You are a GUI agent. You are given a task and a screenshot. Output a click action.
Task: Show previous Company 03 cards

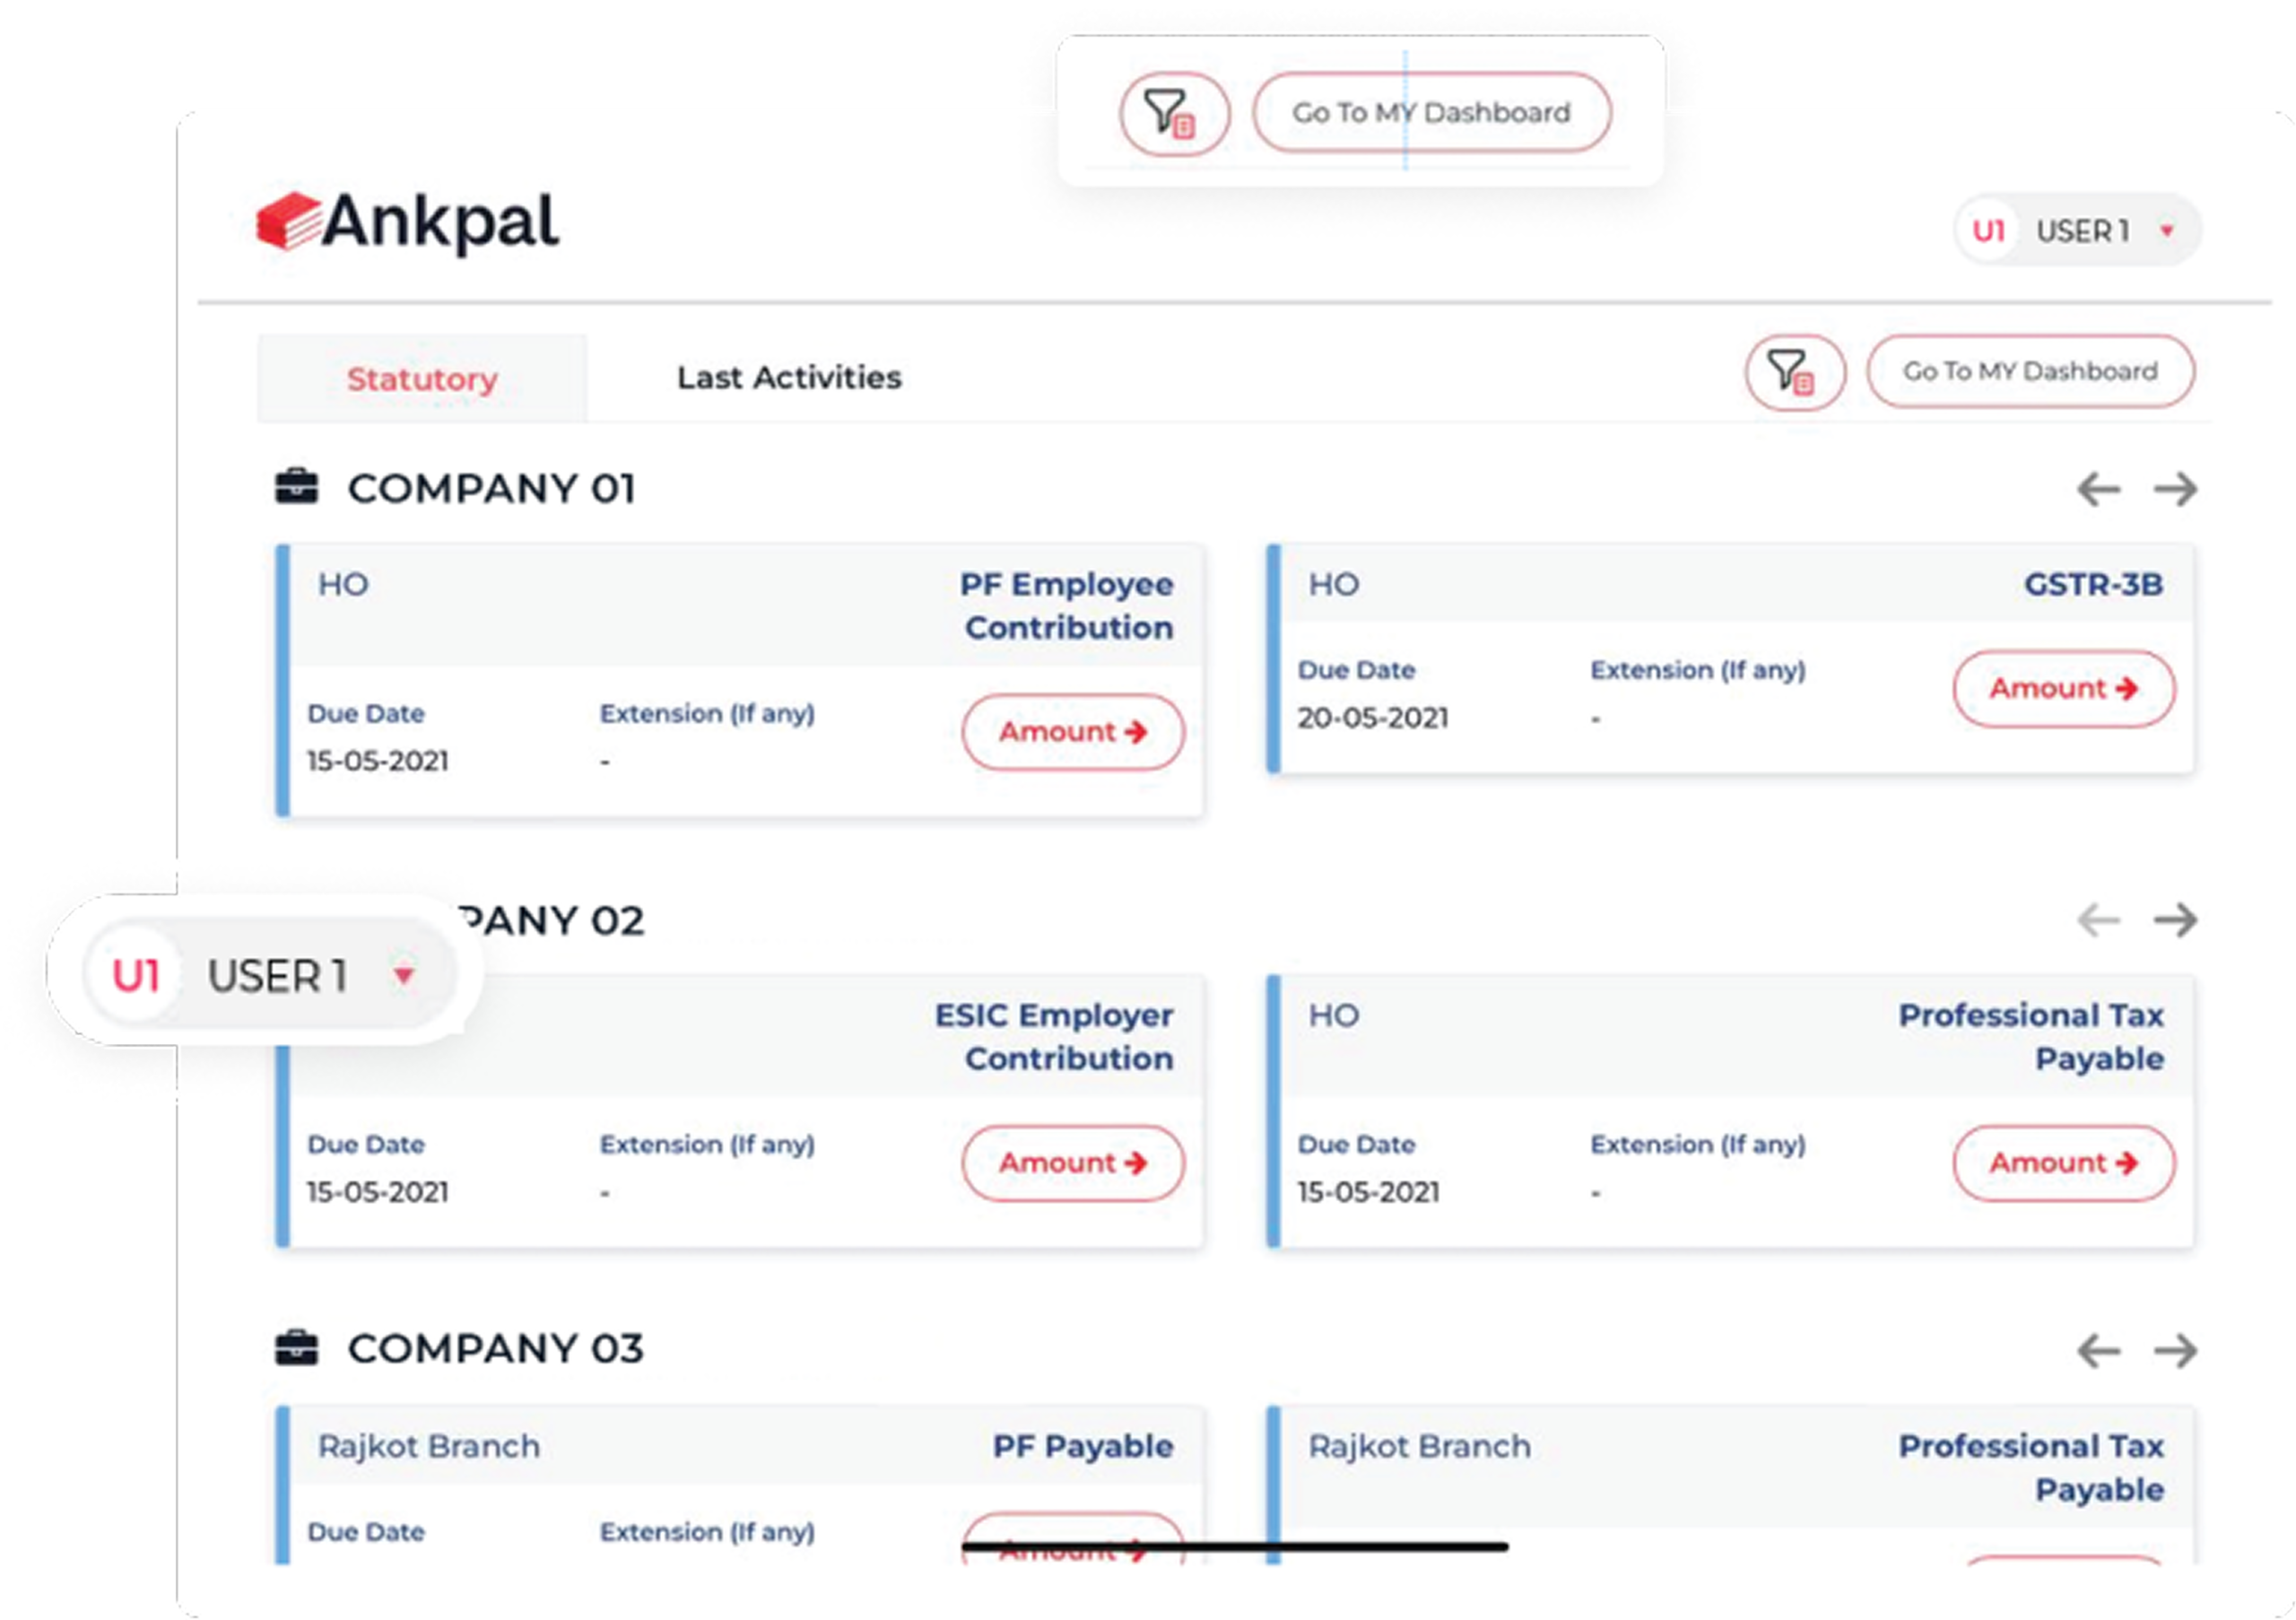click(2098, 1351)
